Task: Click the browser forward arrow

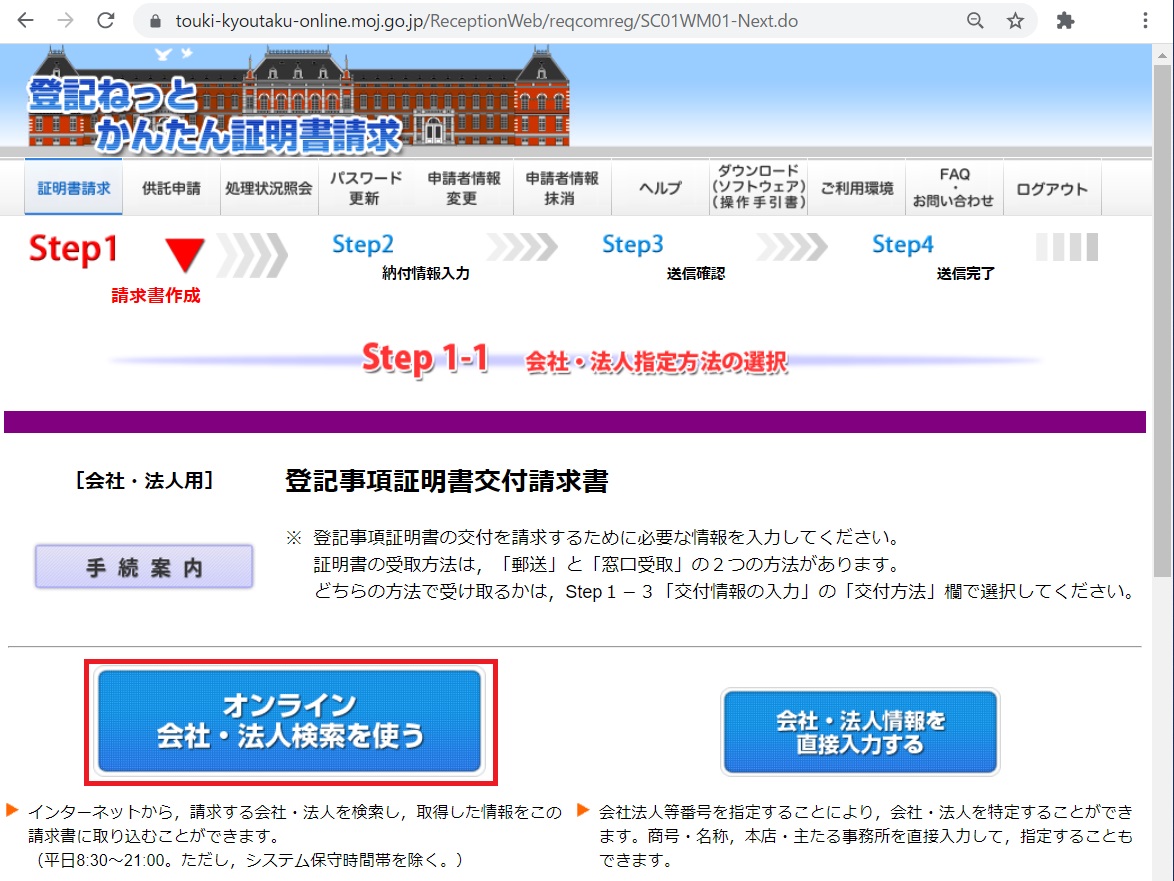Action: [66, 20]
